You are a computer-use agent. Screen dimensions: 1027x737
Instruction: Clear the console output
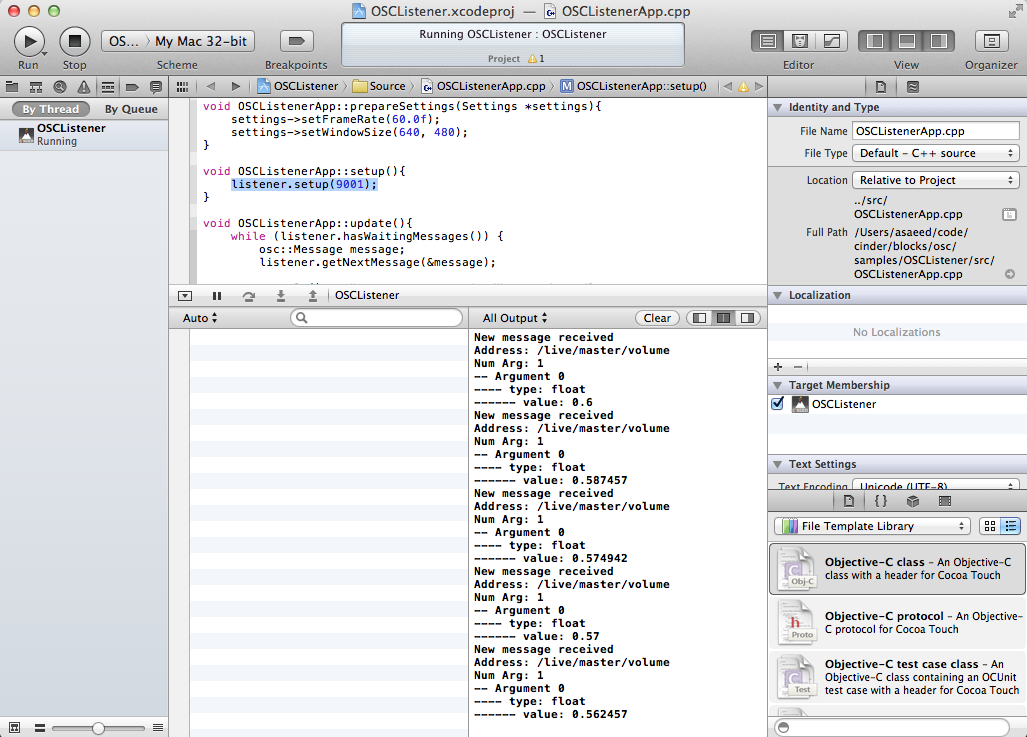pyautogui.click(x=657, y=318)
